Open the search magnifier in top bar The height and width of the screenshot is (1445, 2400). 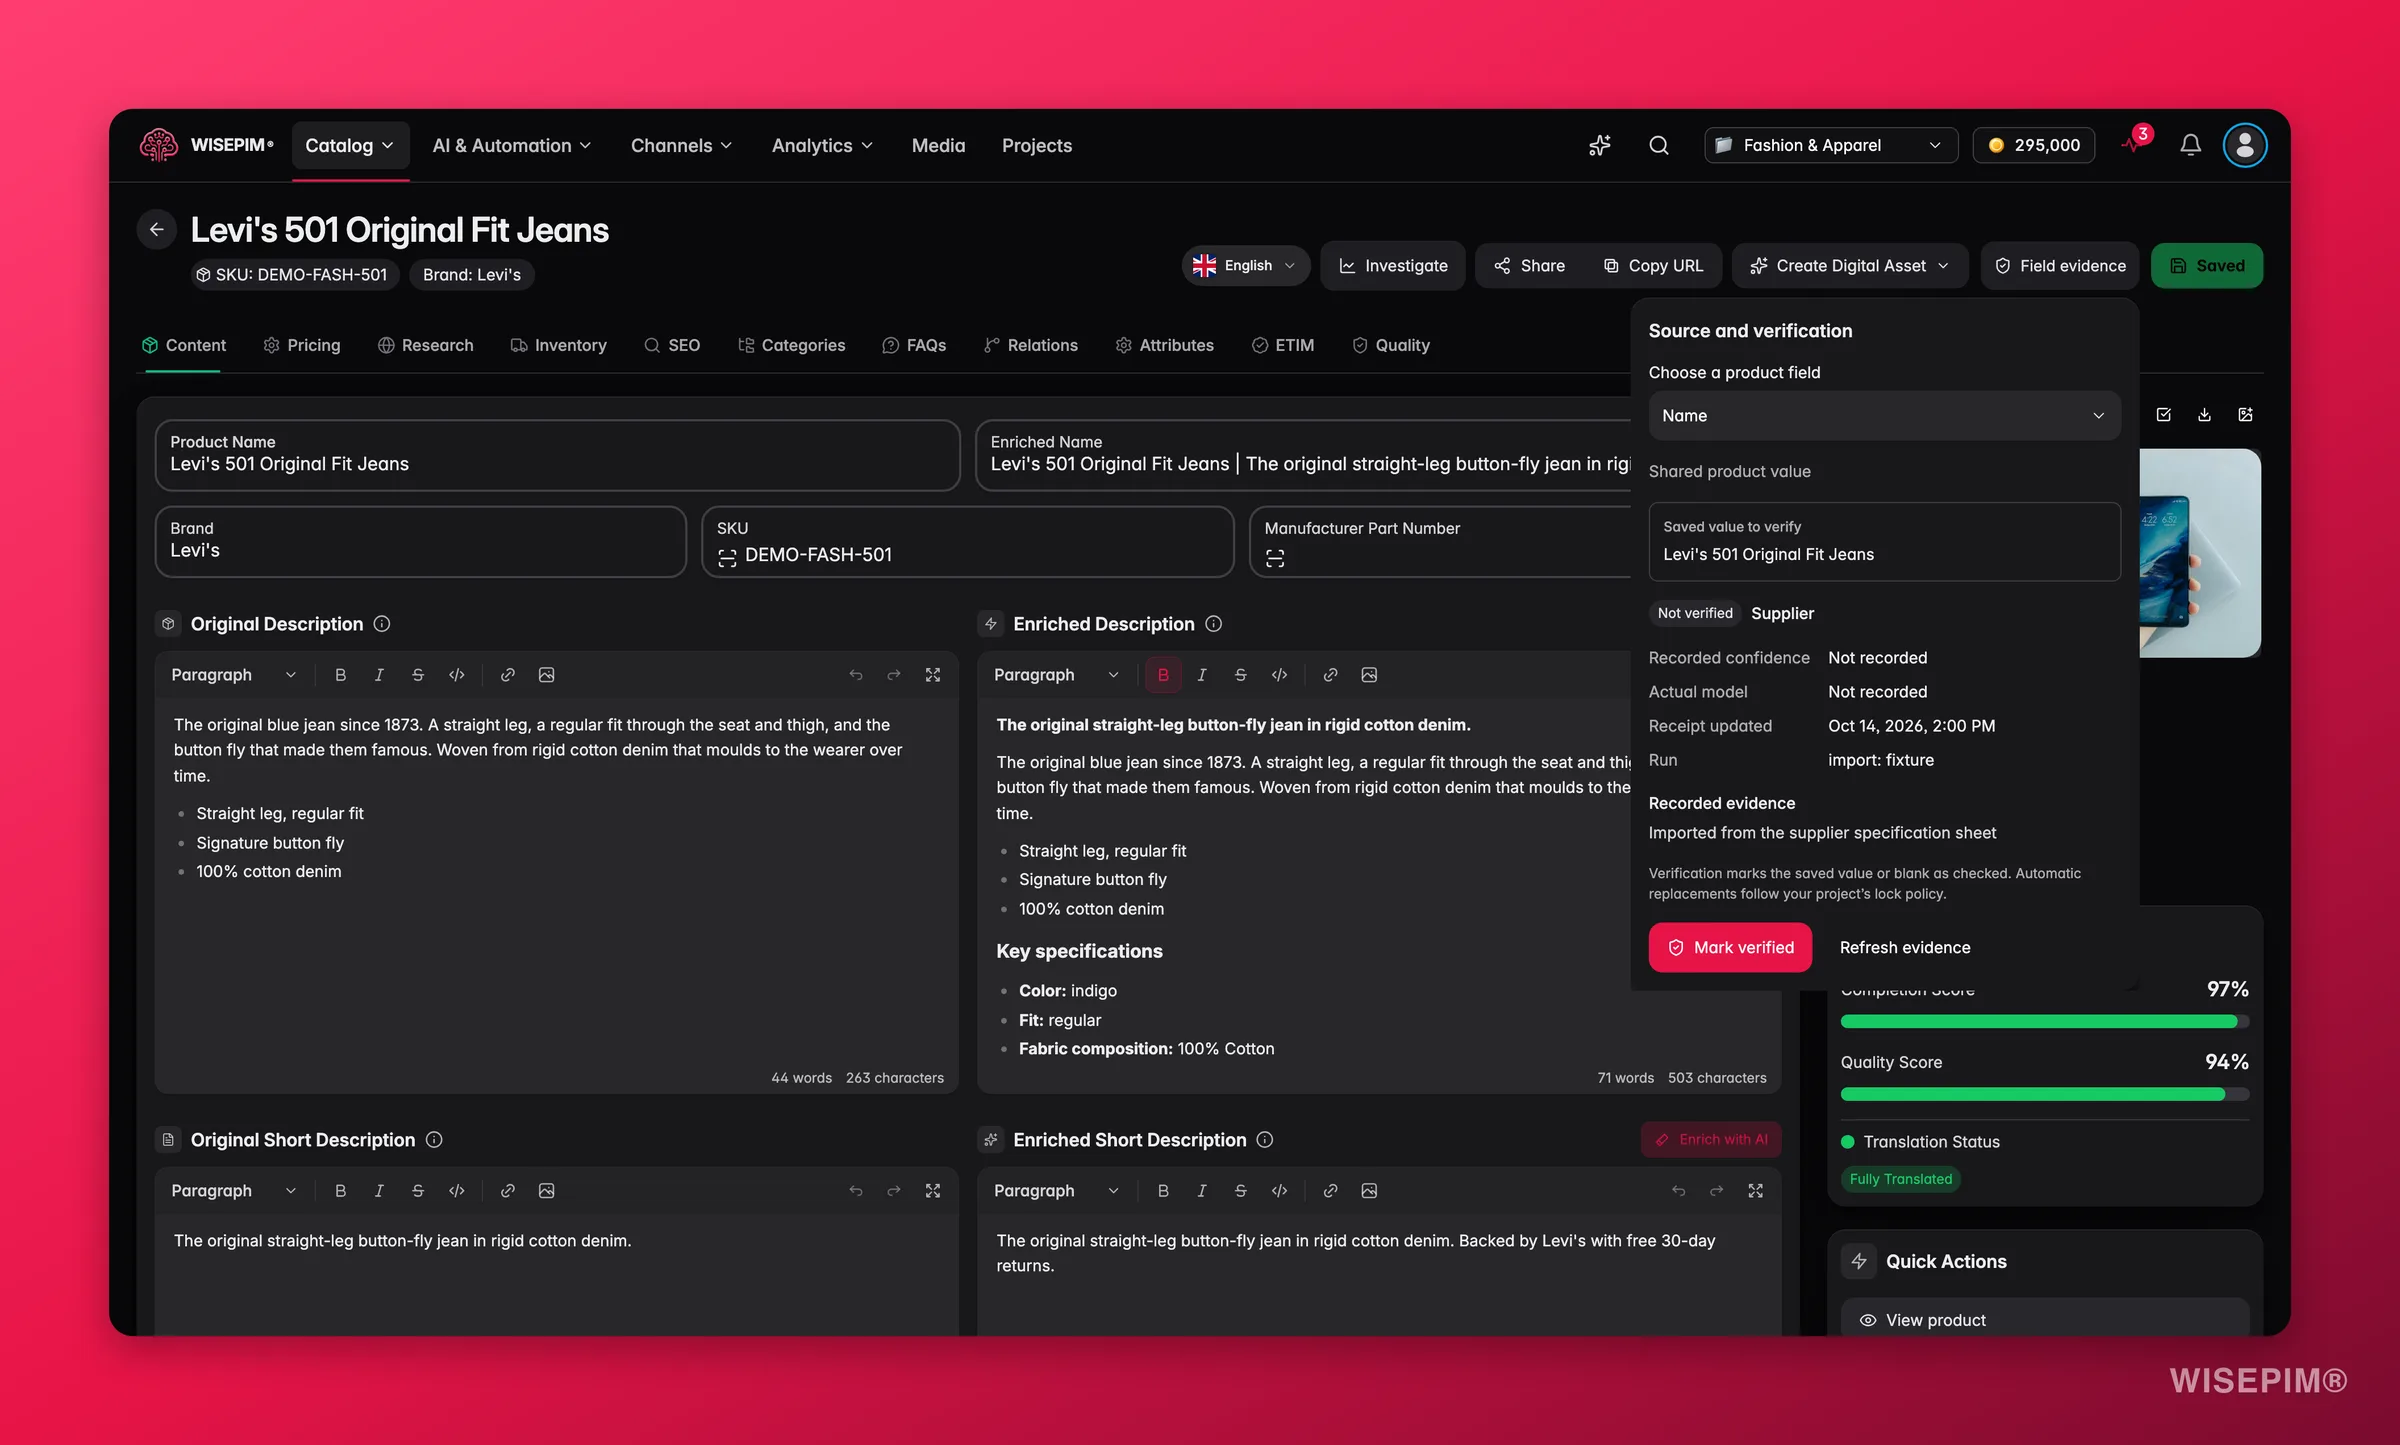click(x=1659, y=146)
